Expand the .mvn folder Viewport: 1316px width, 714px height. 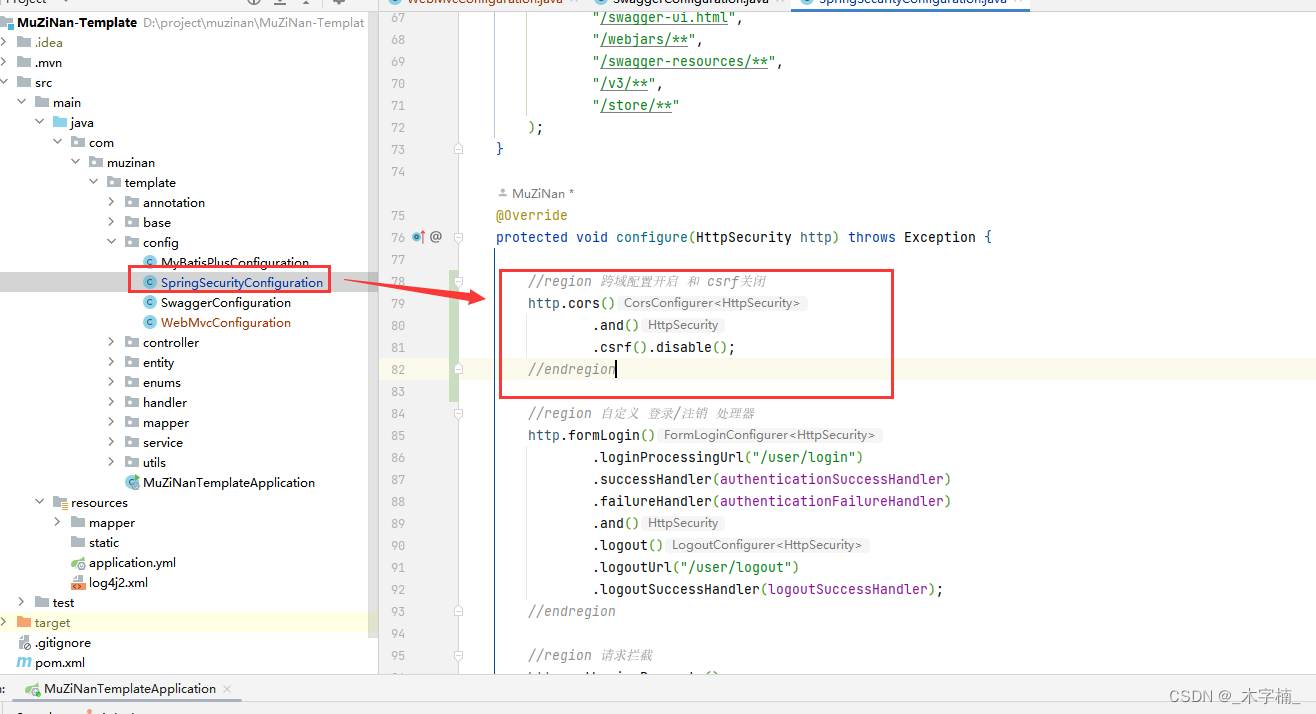point(5,62)
